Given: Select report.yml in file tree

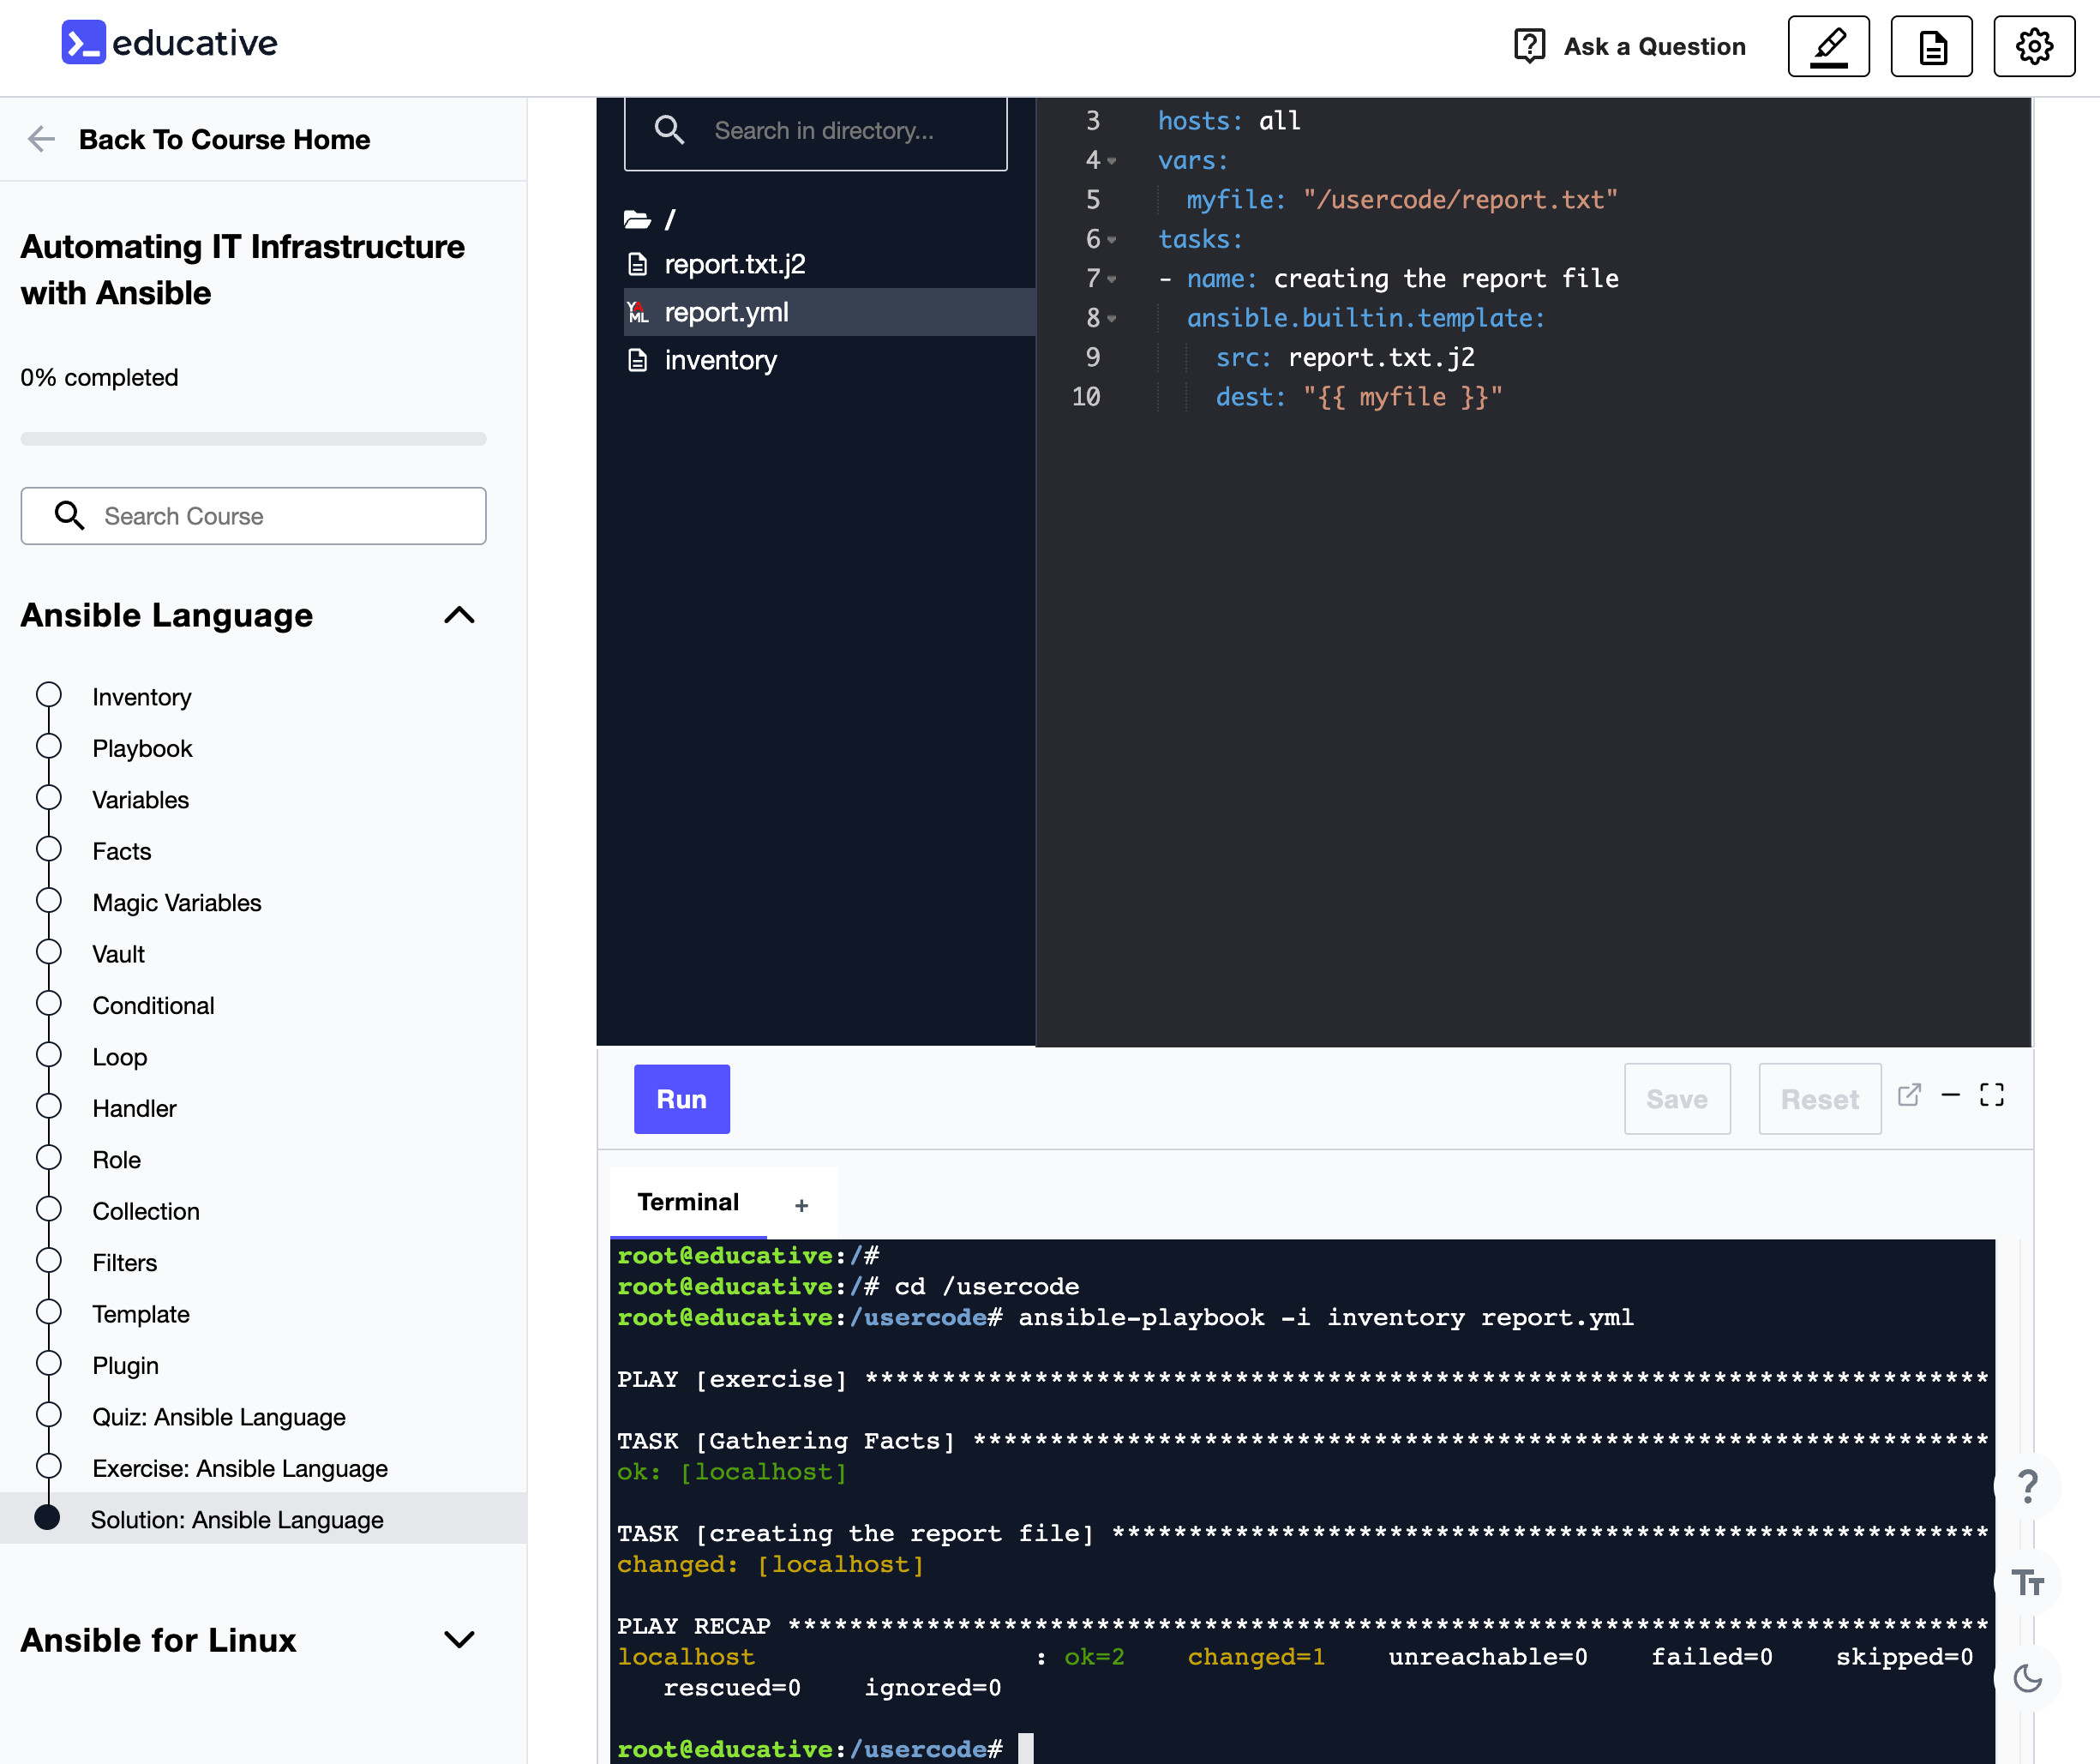Looking at the screenshot, I should point(829,312).
